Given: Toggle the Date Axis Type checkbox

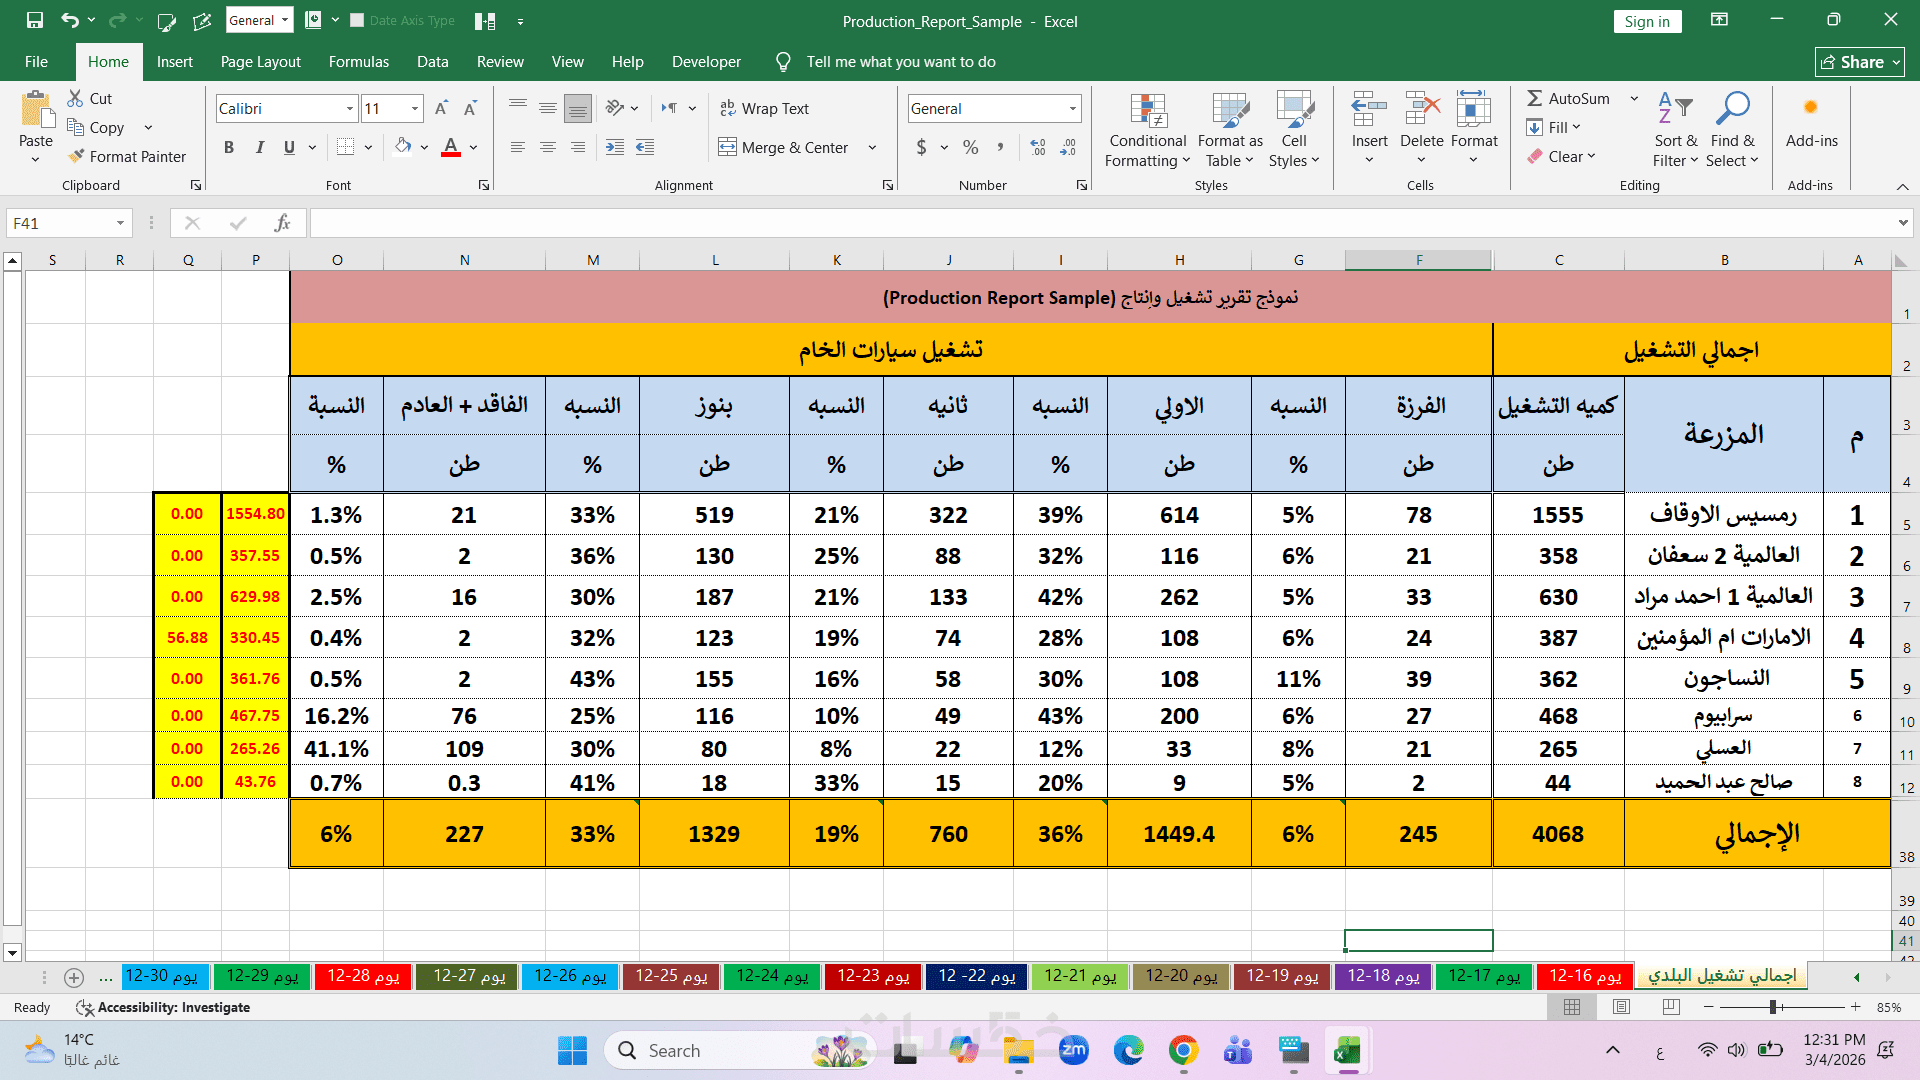Looking at the screenshot, I should 357,20.
